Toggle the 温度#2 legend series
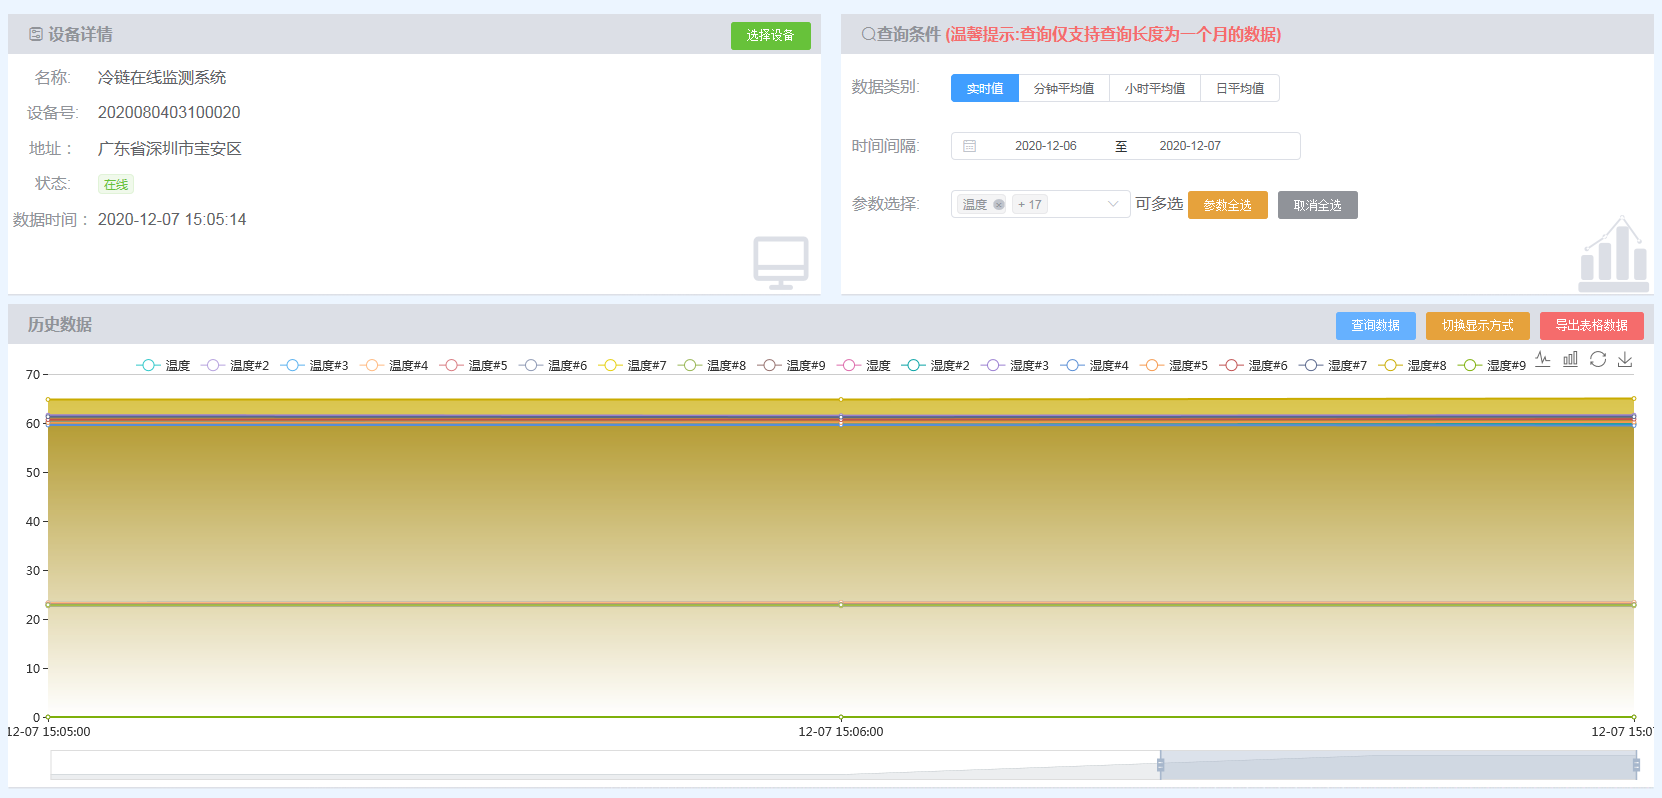The width and height of the screenshot is (1662, 798). point(235,366)
